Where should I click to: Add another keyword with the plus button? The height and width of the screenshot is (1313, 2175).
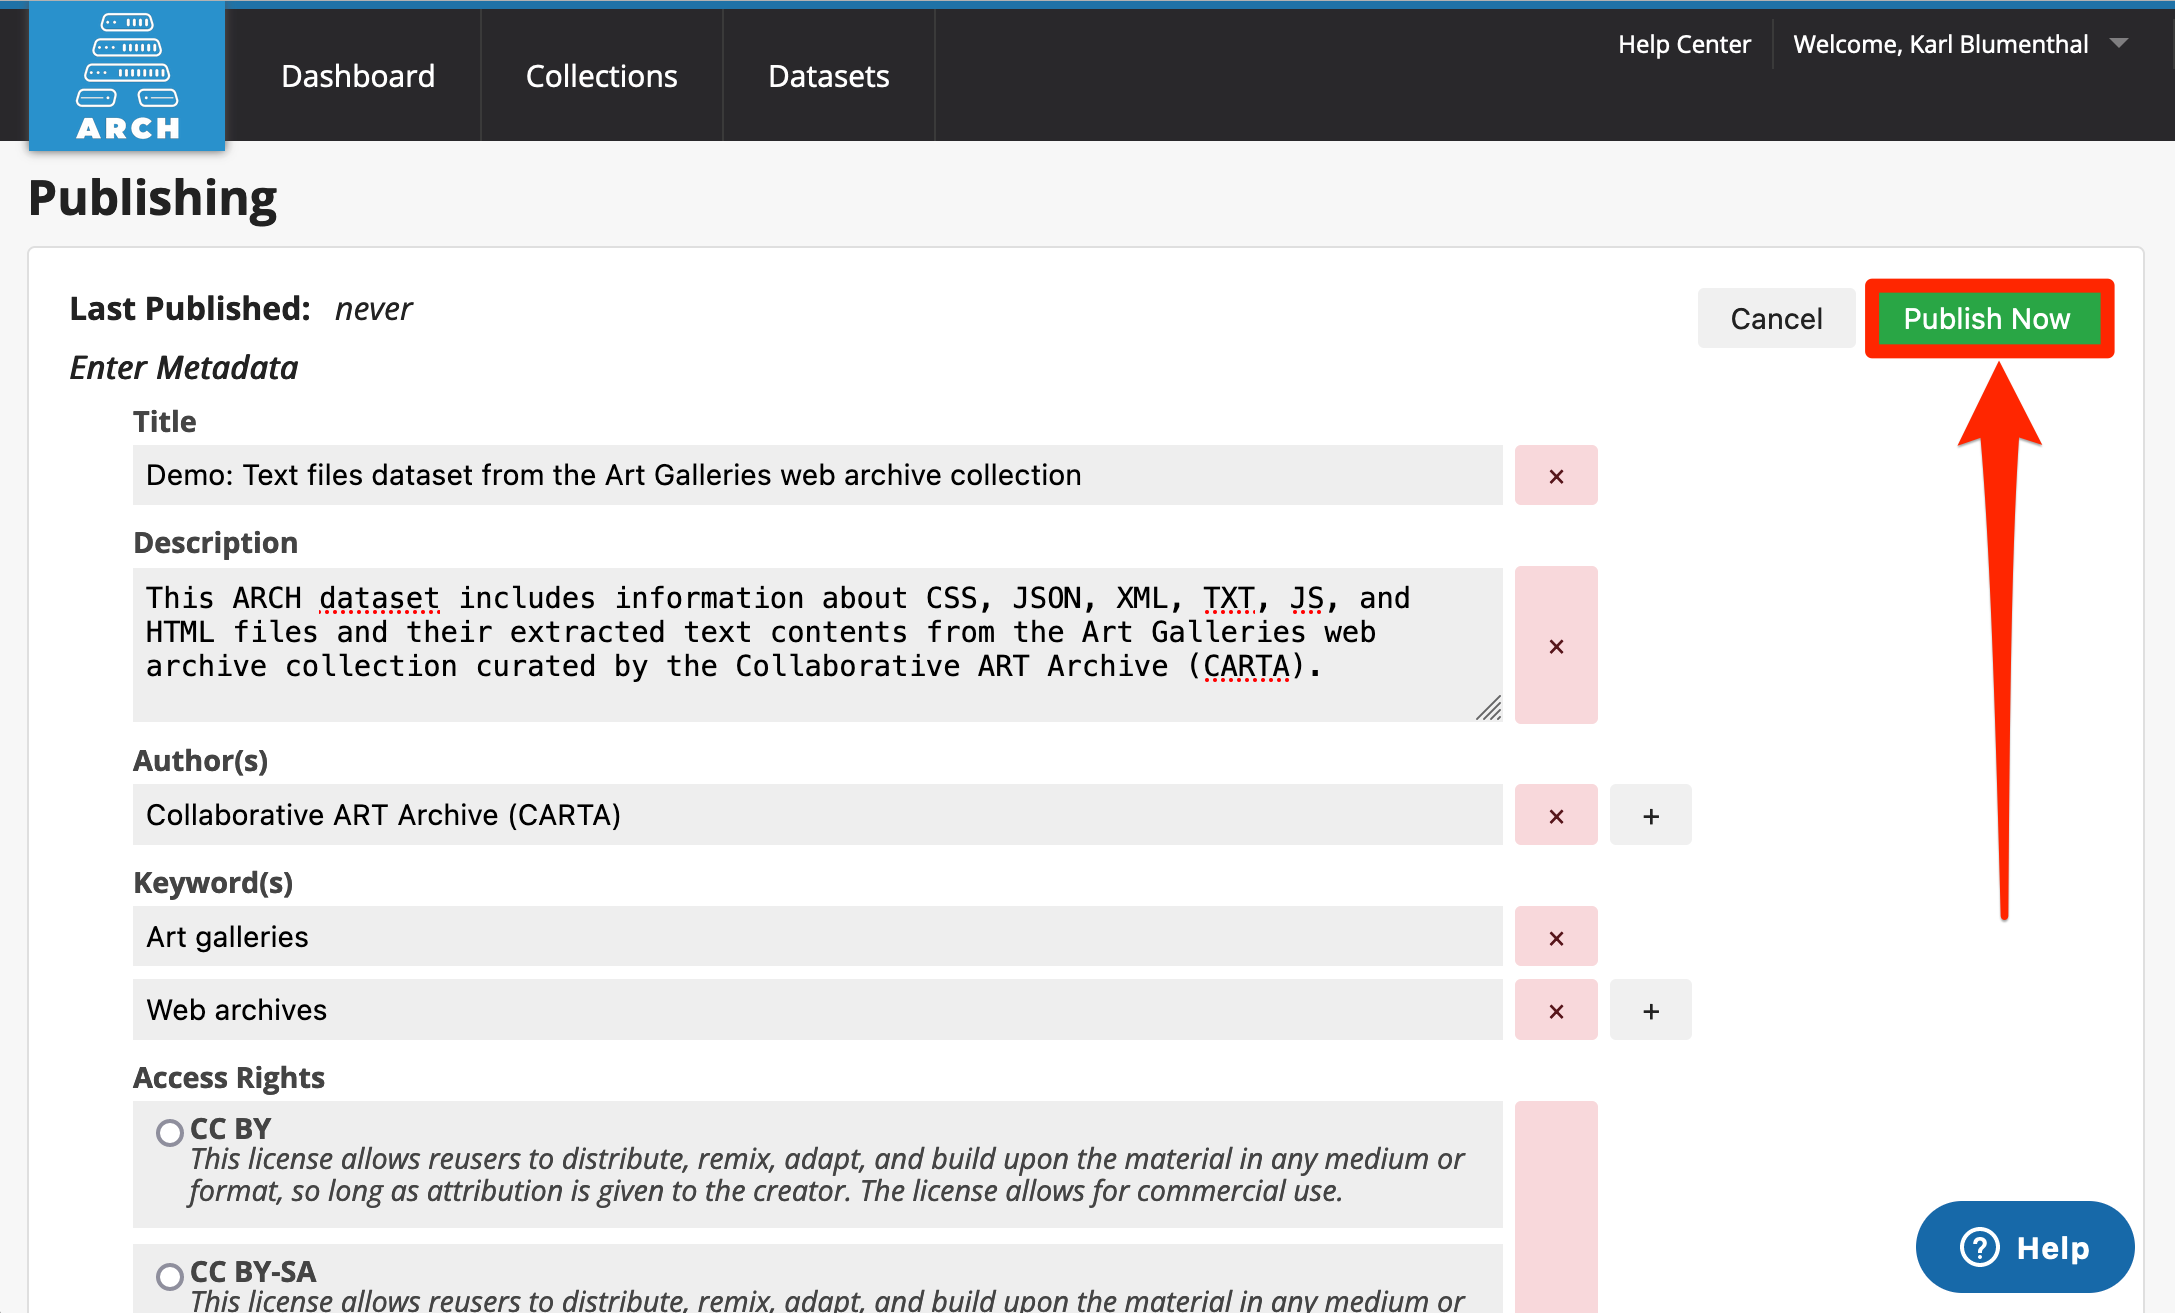point(1651,1010)
